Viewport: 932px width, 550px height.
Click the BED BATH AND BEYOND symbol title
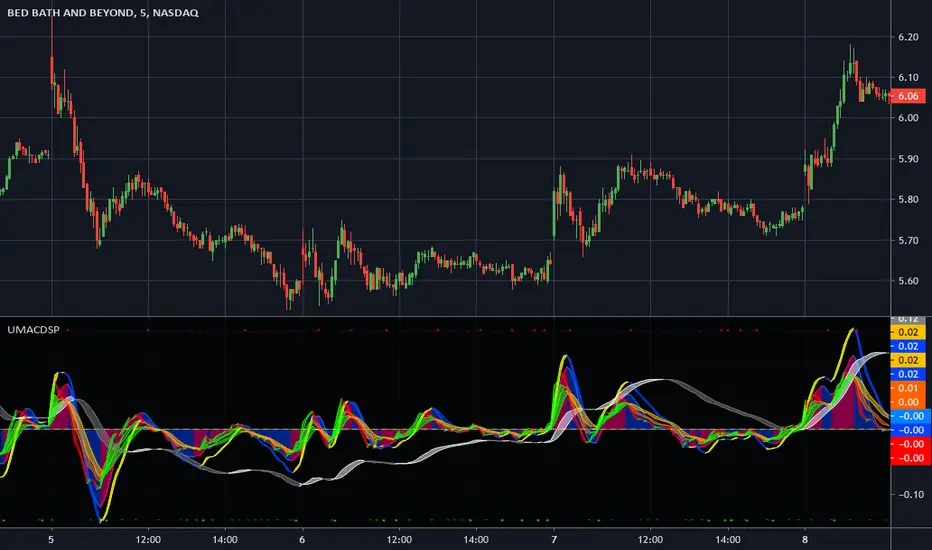(x=102, y=12)
